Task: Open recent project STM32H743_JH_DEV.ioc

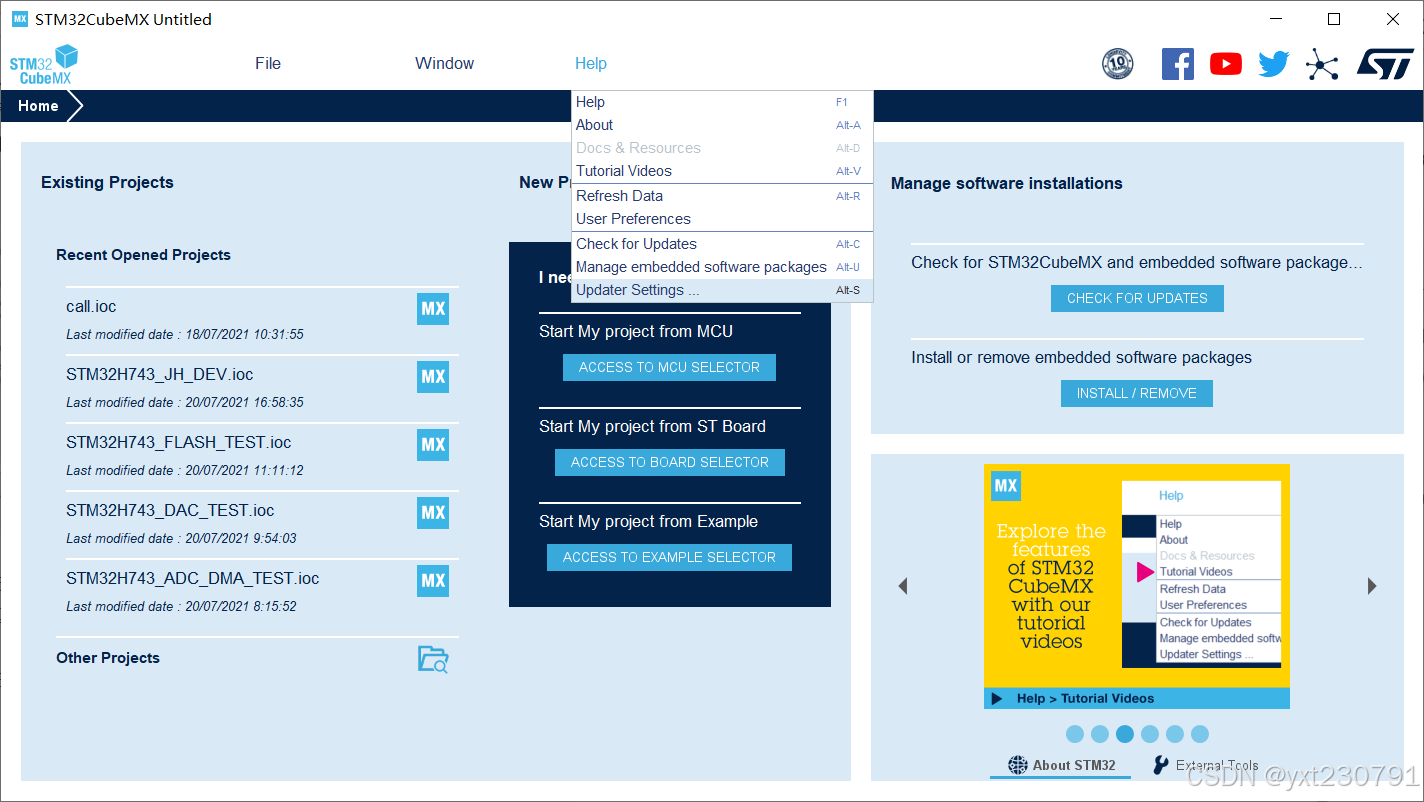Action: pyautogui.click(x=160, y=374)
